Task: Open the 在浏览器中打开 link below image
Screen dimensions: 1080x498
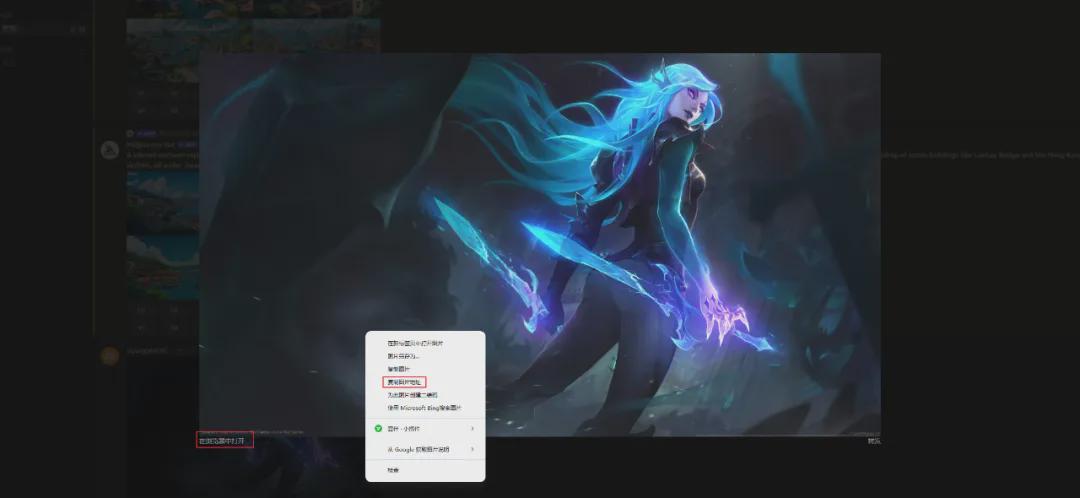Action: point(225,440)
